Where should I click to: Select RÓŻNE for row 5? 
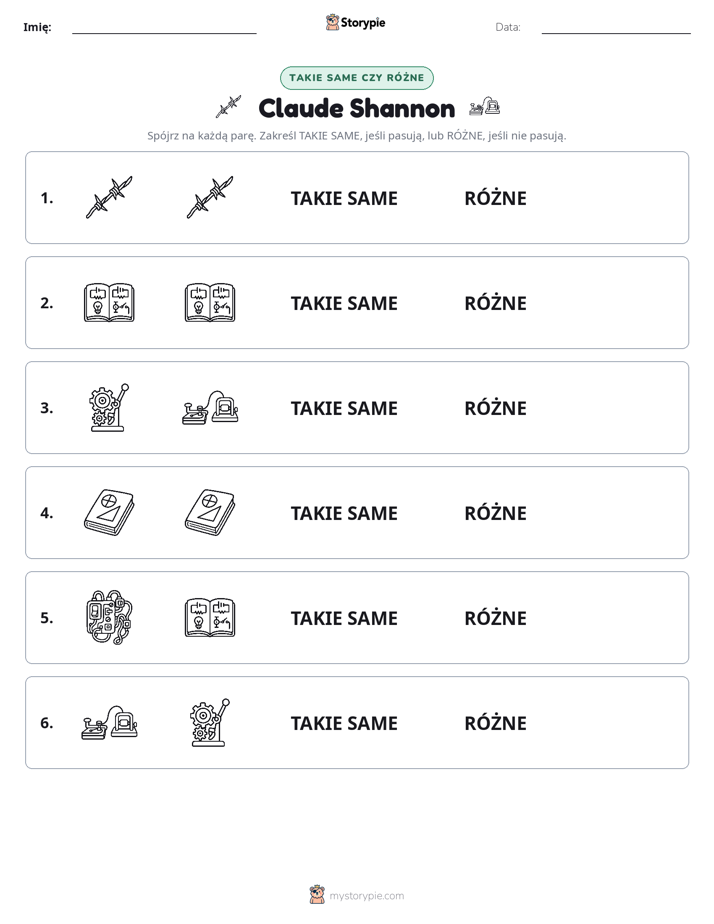[495, 617]
